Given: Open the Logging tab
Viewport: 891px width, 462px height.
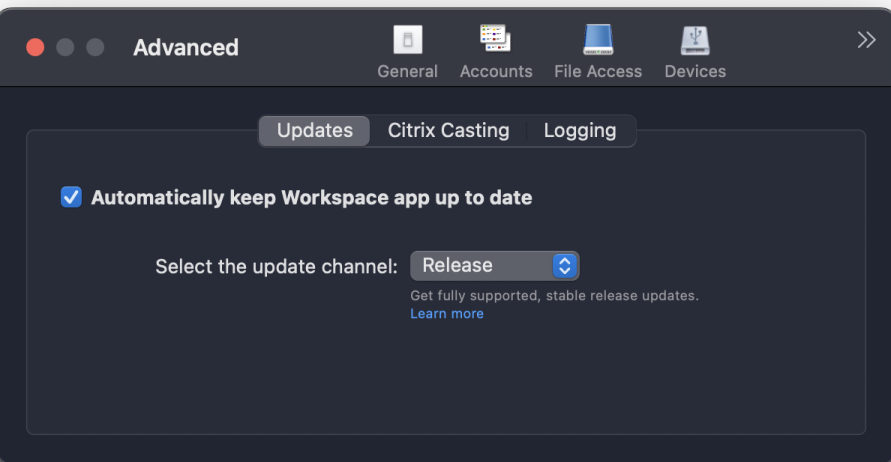Looking at the screenshot, I should click(580, 131).
